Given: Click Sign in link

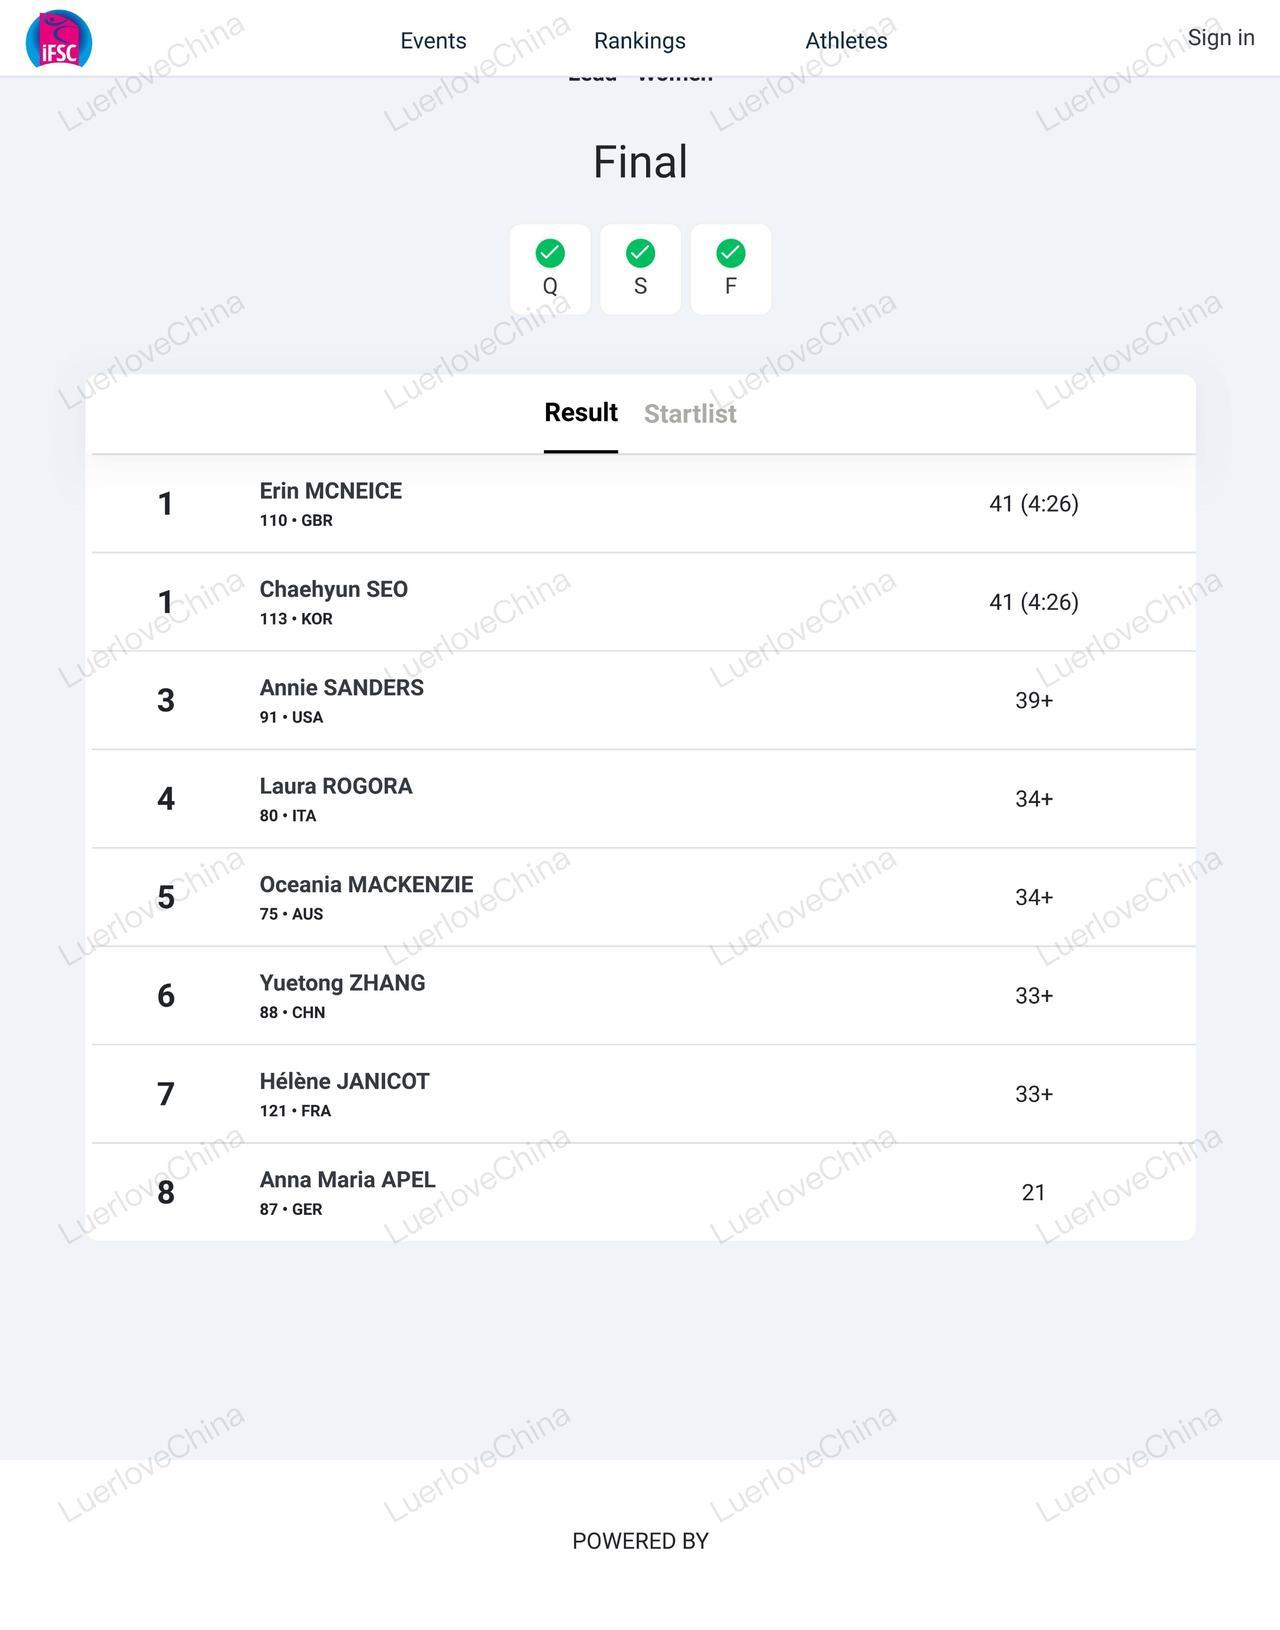Looking at the screenshot, I should point(1221,38).
